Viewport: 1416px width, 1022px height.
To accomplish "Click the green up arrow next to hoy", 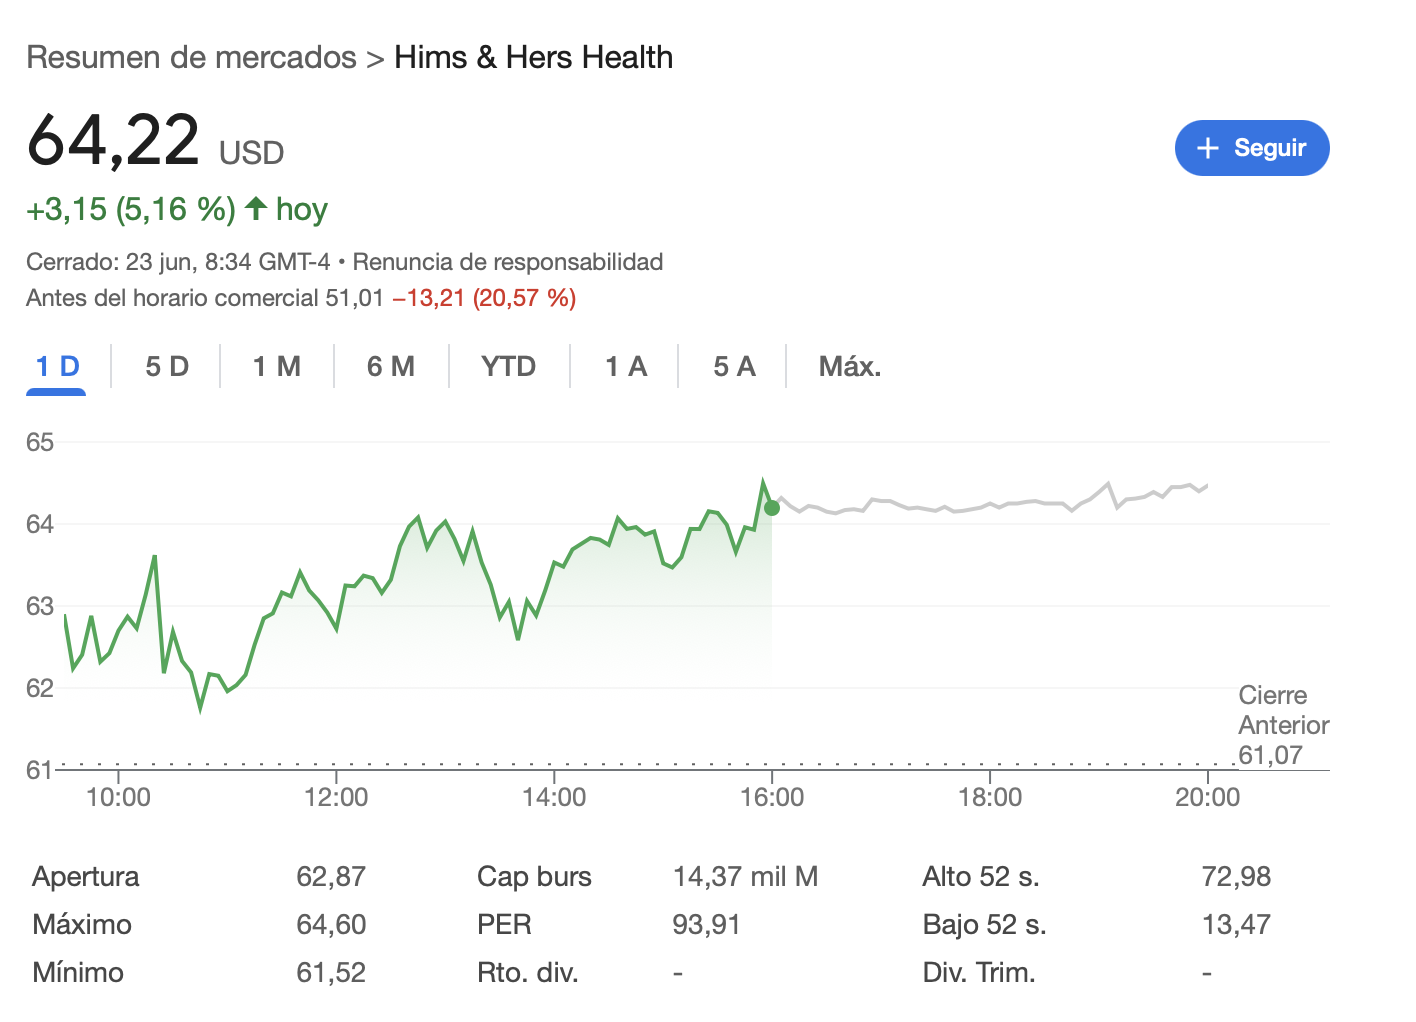I will pyautogui.click(x=256, y=208).
